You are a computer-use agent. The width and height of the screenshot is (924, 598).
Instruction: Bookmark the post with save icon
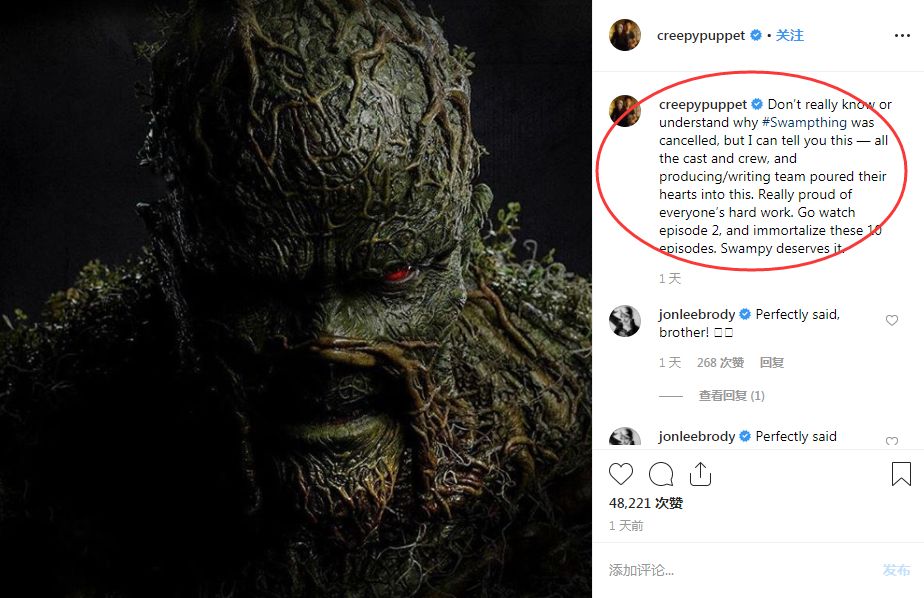[x=901, y=474]
